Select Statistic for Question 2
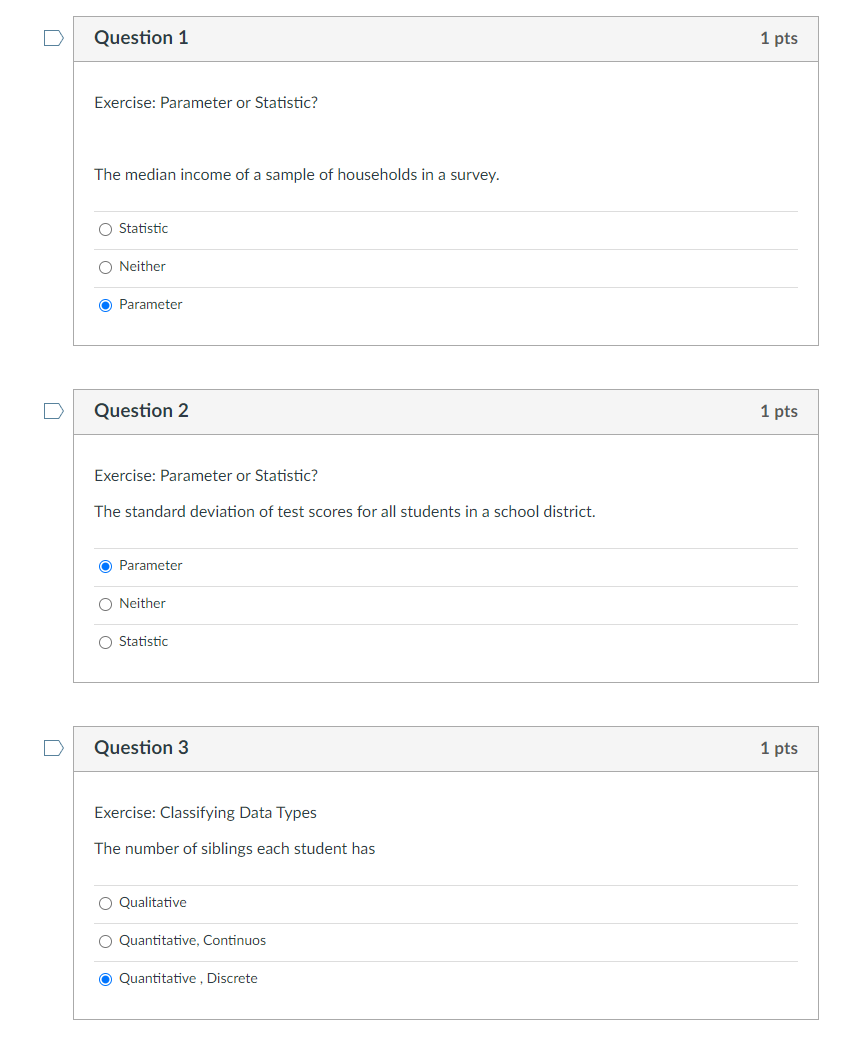Viewport: 865px width, 1043px height. point(105,643)
